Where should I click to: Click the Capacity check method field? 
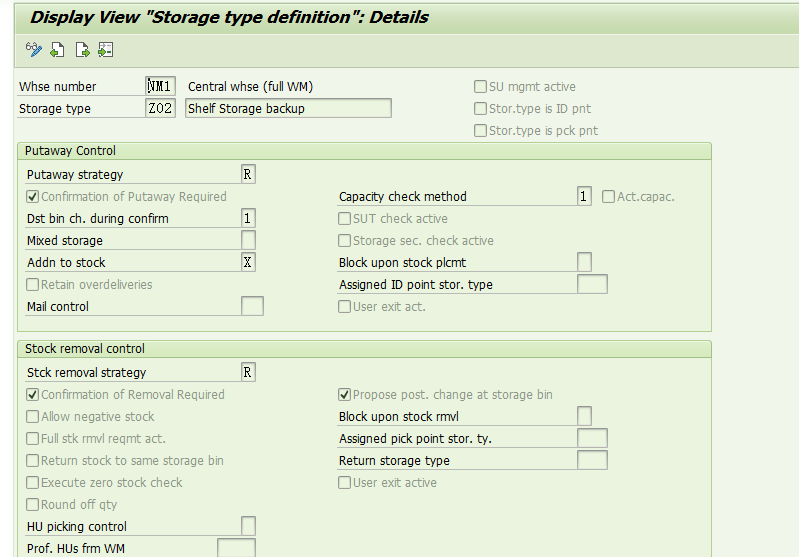pos(584,196)
